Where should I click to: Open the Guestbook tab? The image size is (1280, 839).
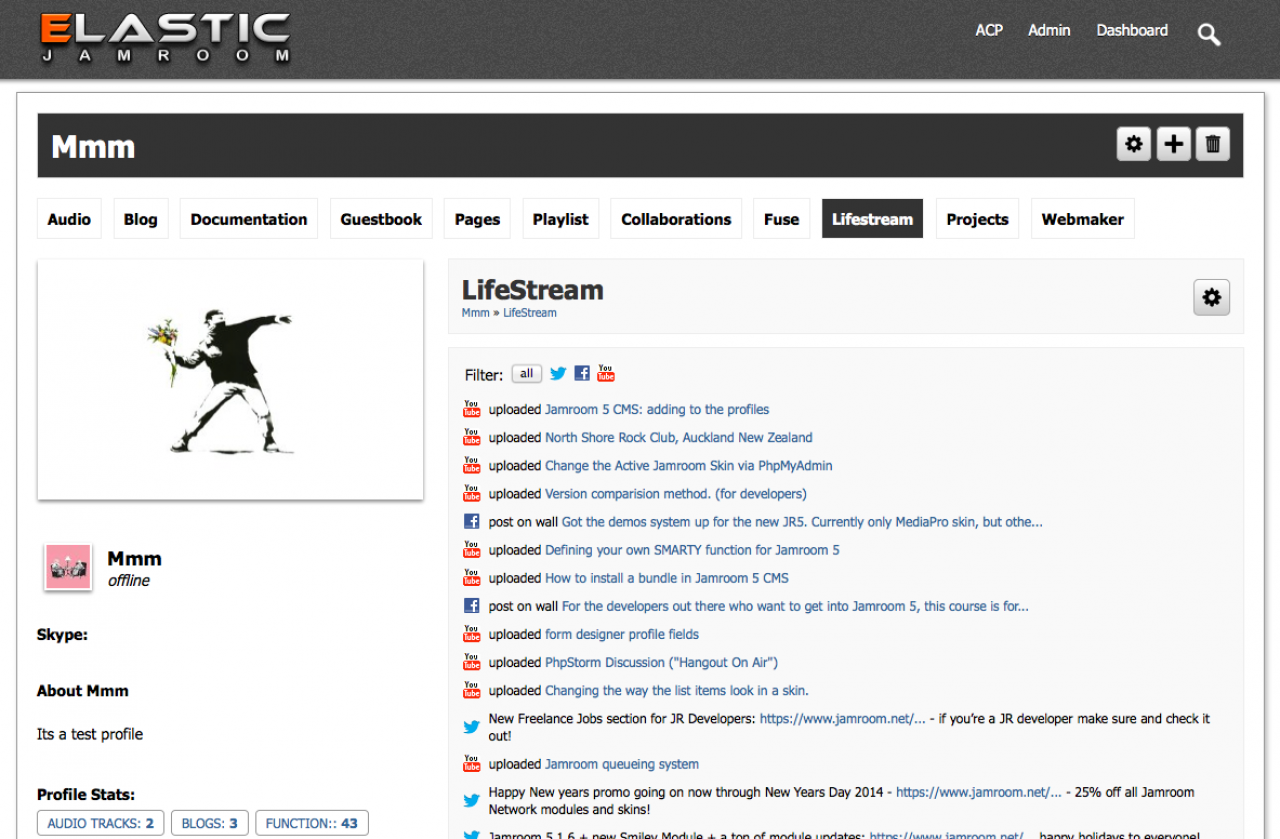tap(381, 219)
